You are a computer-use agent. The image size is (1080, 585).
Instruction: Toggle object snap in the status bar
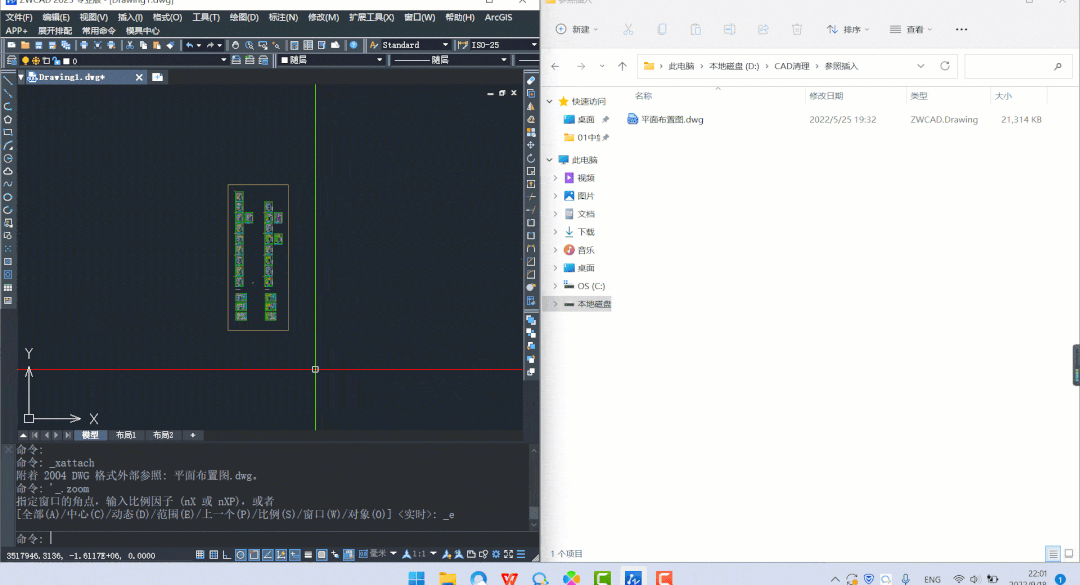[x=253, y=553]
